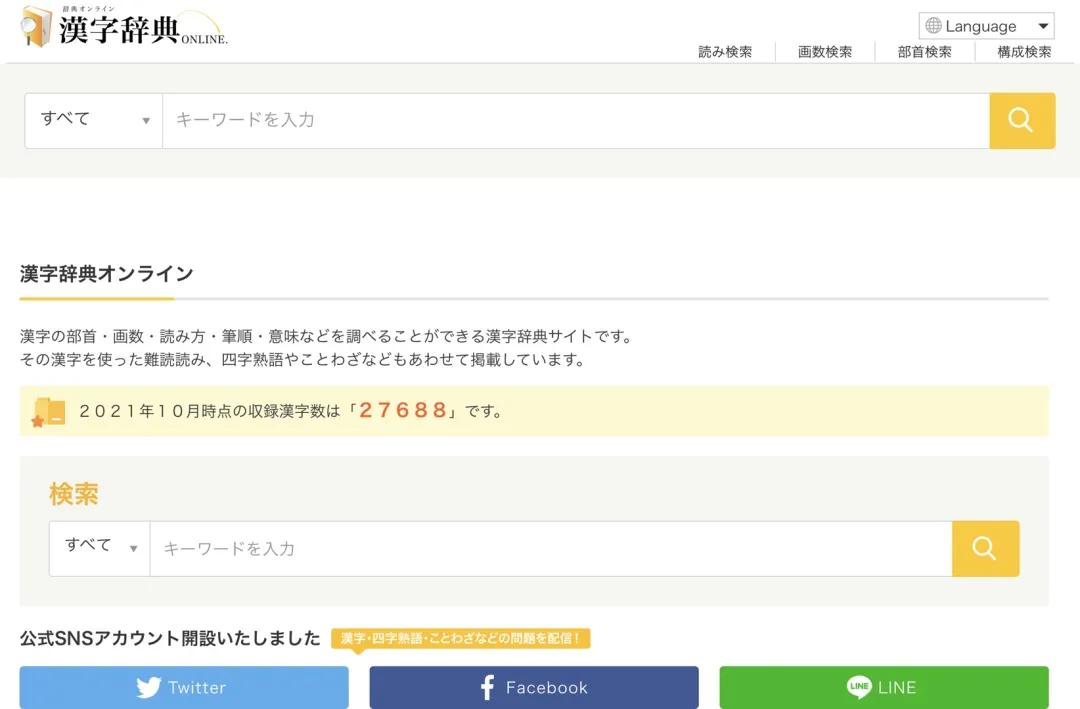
Task: Click the lower yellow magnifier search button
Action: [x=986, y=548]
